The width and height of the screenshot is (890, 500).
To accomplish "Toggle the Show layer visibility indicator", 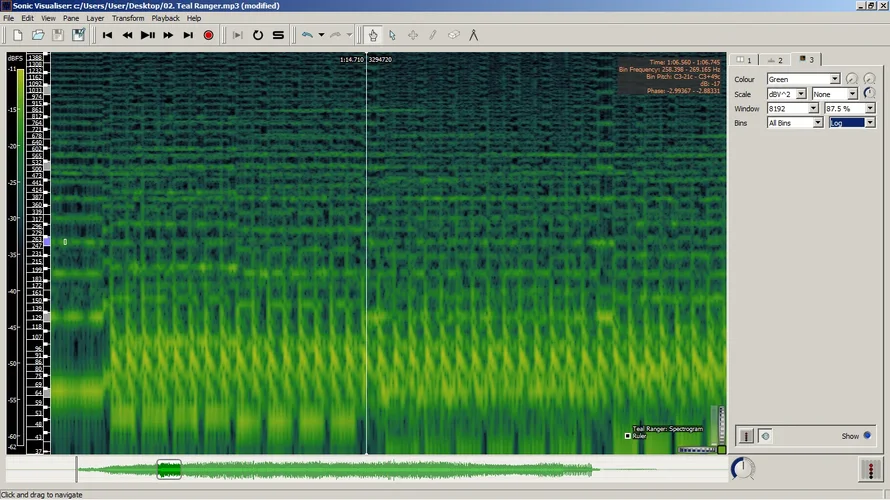I will [x=867, y=436].
